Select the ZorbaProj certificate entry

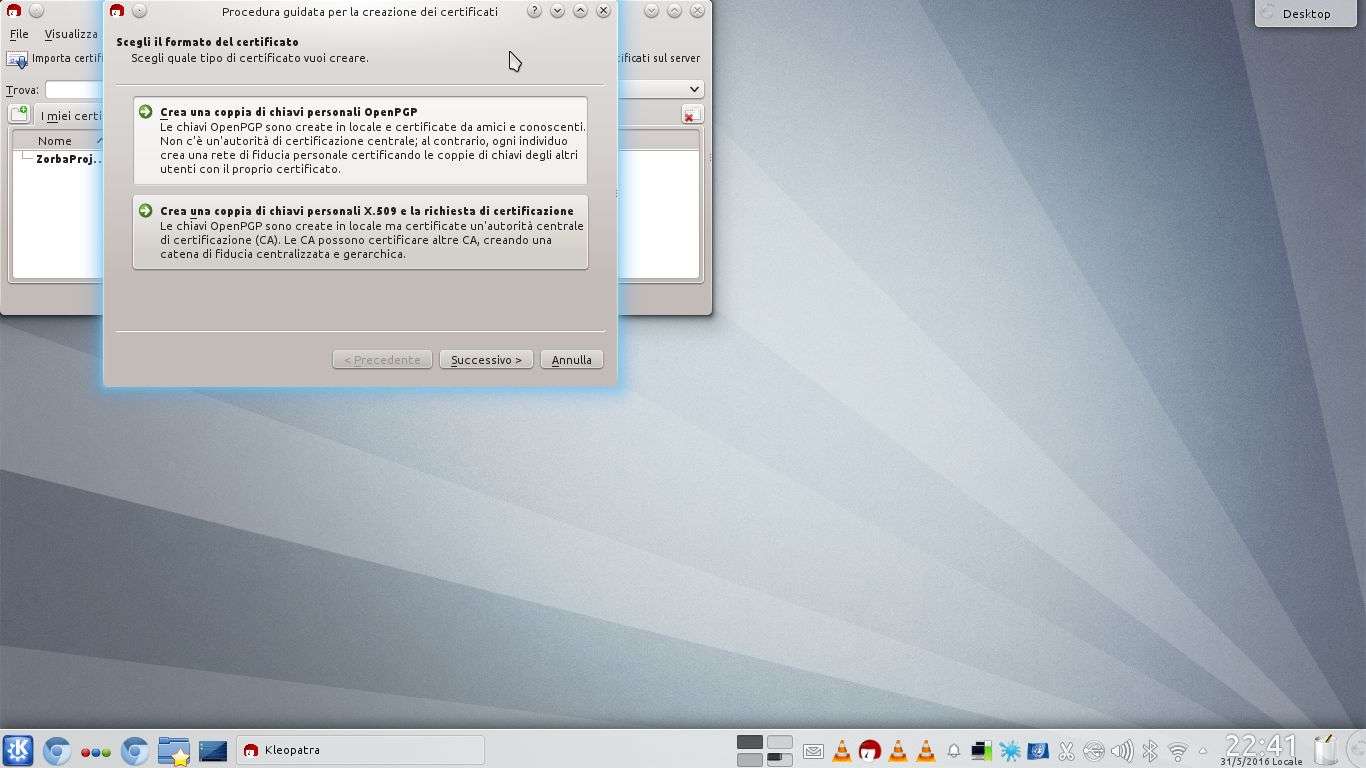tap(68, 159)
